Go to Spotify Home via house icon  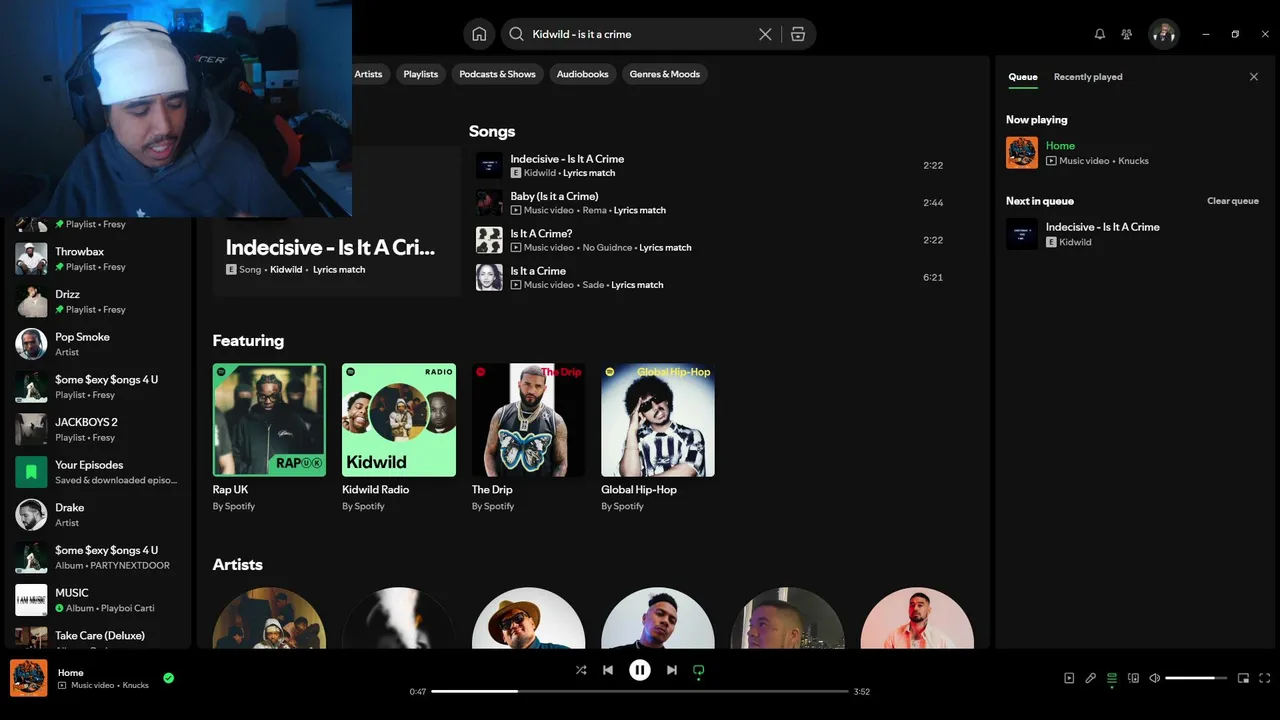point(479,34)
